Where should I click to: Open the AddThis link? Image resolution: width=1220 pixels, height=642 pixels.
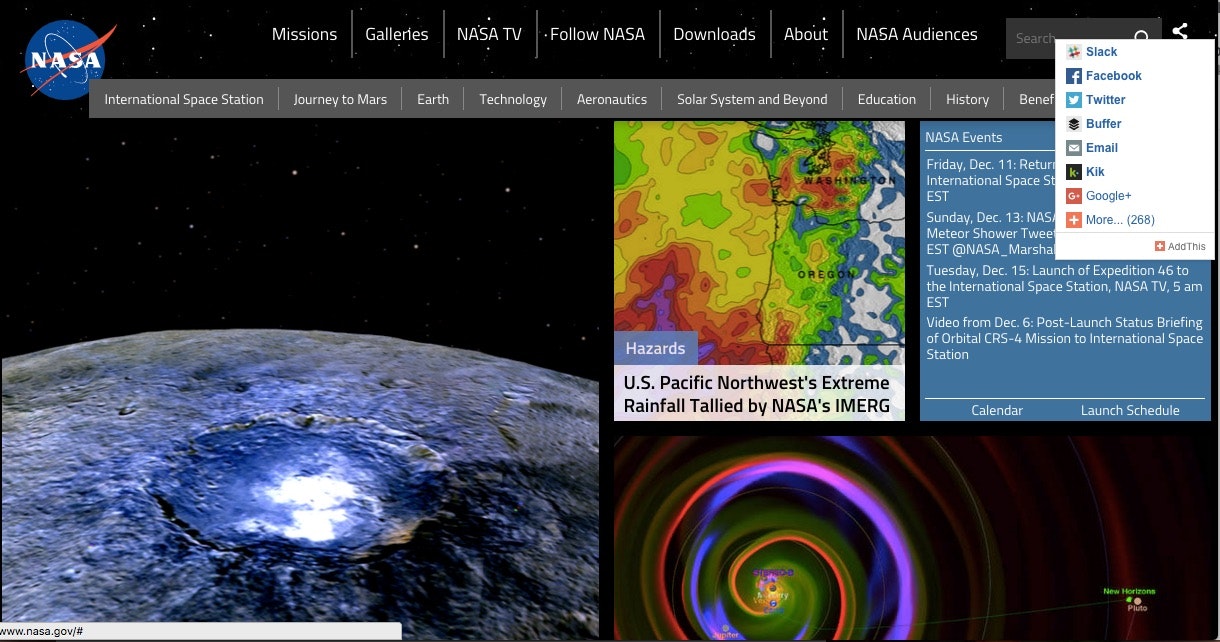(x=1180, y=246)
